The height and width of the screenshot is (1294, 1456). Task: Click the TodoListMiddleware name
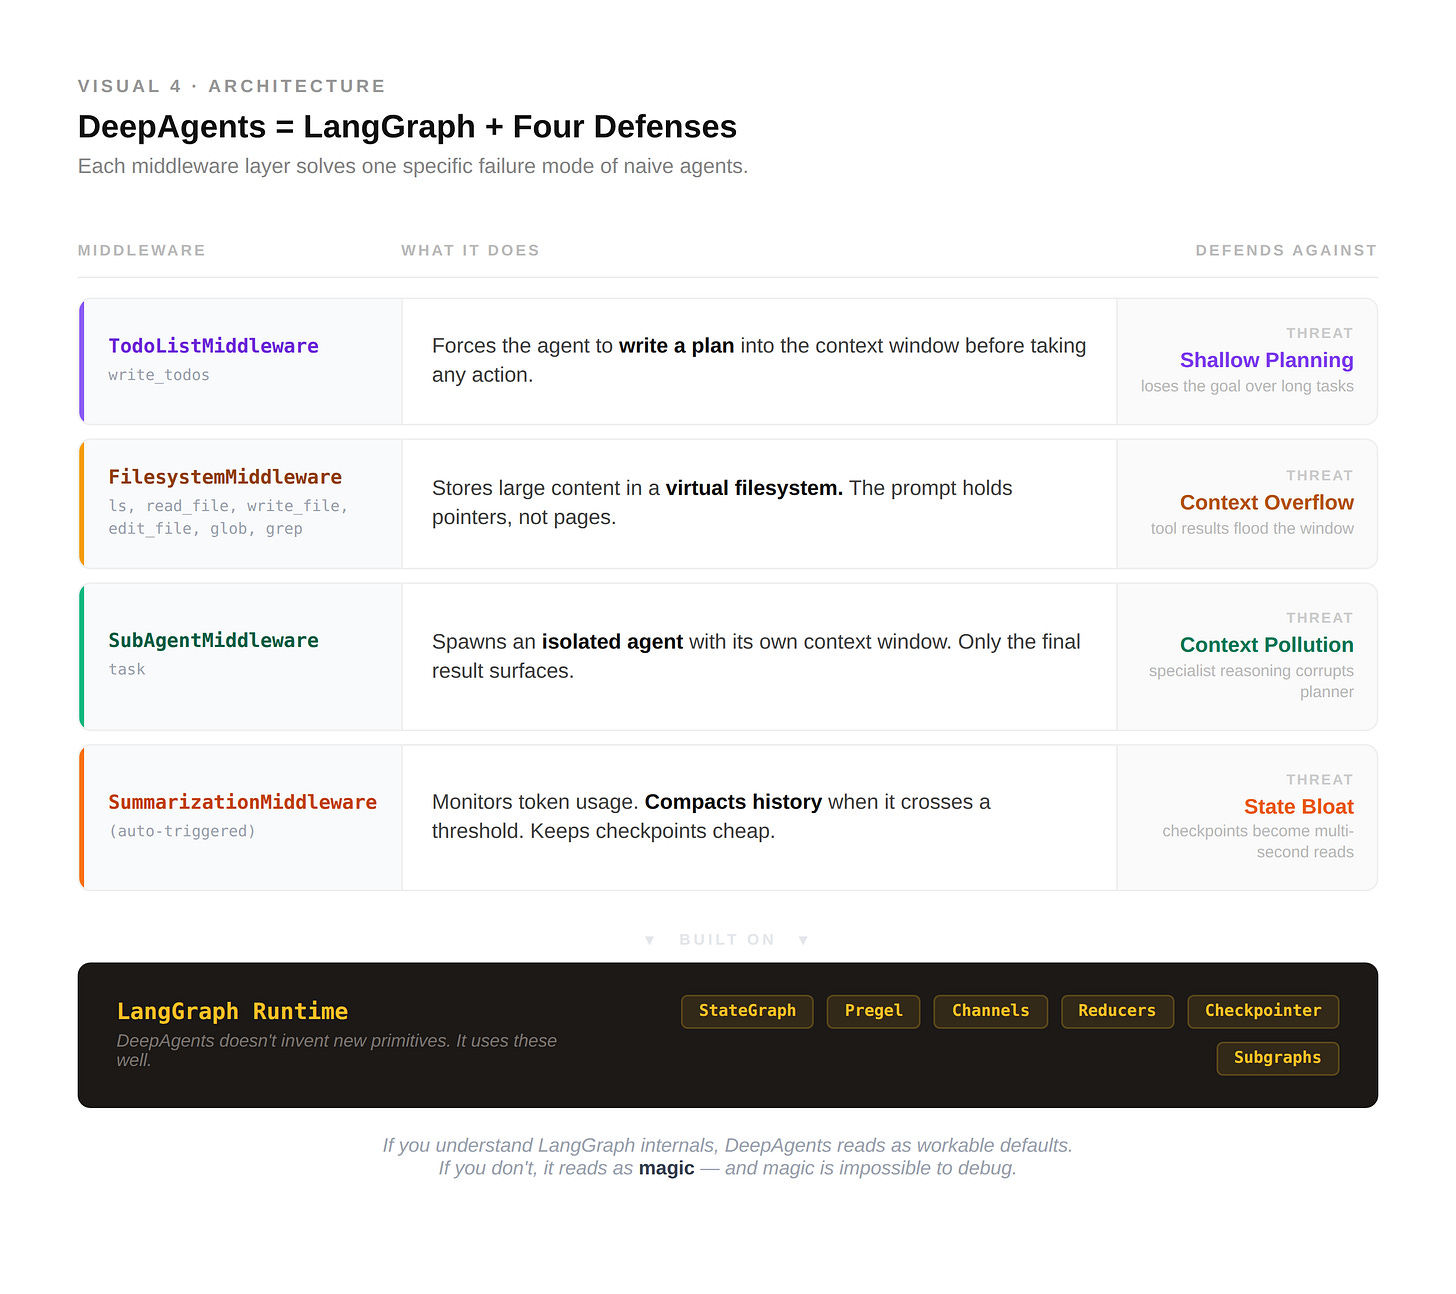(213, 346)
